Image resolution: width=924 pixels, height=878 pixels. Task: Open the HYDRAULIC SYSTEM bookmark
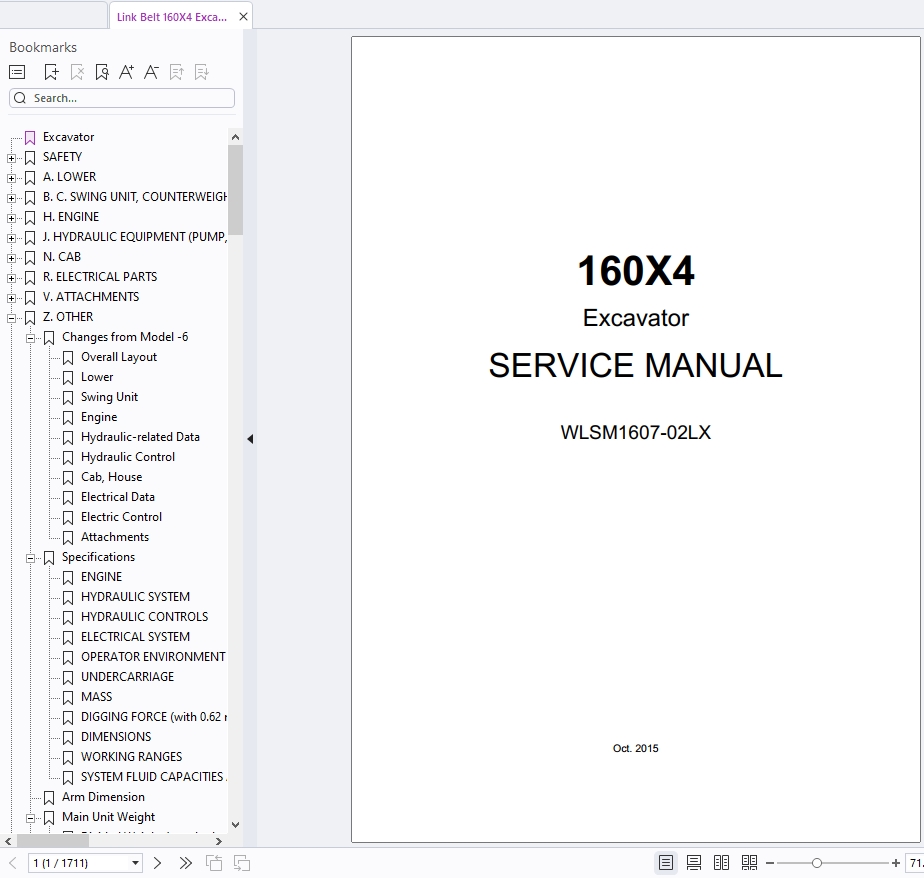click(x=136, y=597)
